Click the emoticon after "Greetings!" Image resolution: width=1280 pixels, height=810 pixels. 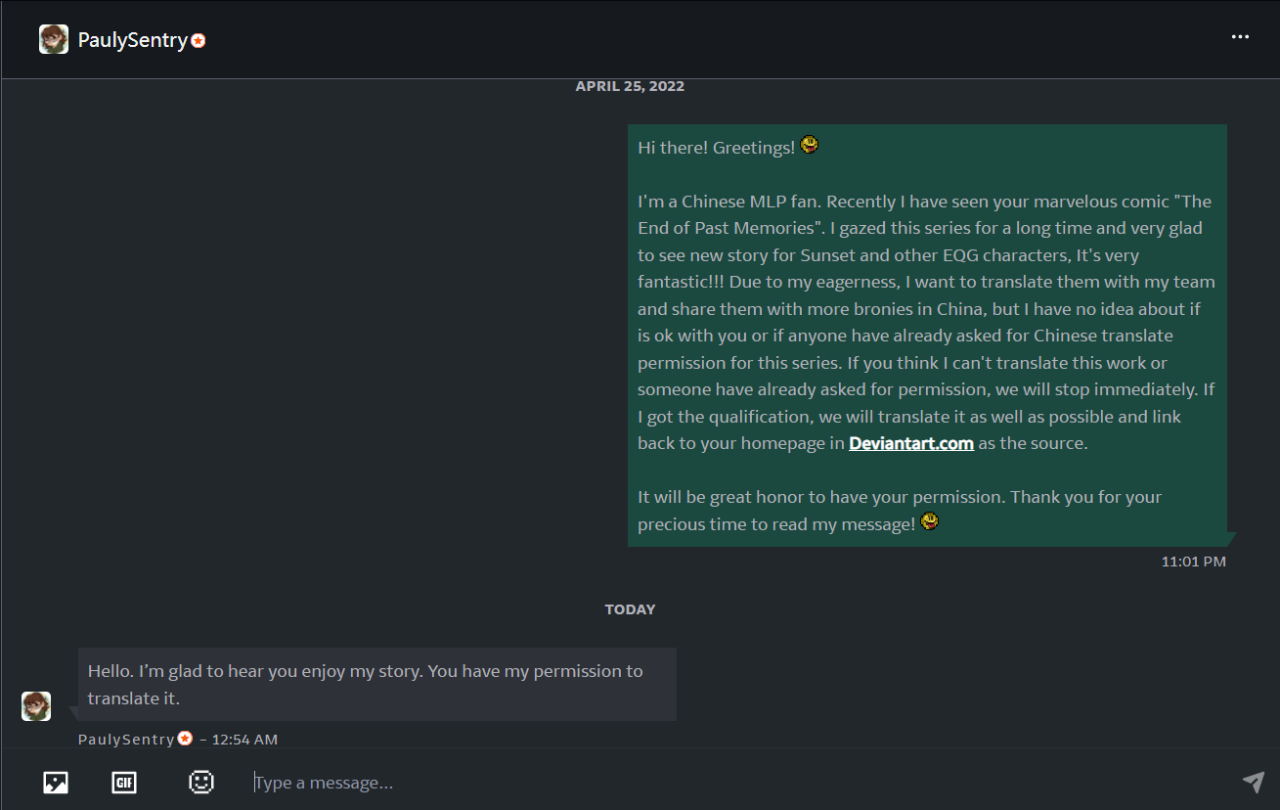[809, 145]
